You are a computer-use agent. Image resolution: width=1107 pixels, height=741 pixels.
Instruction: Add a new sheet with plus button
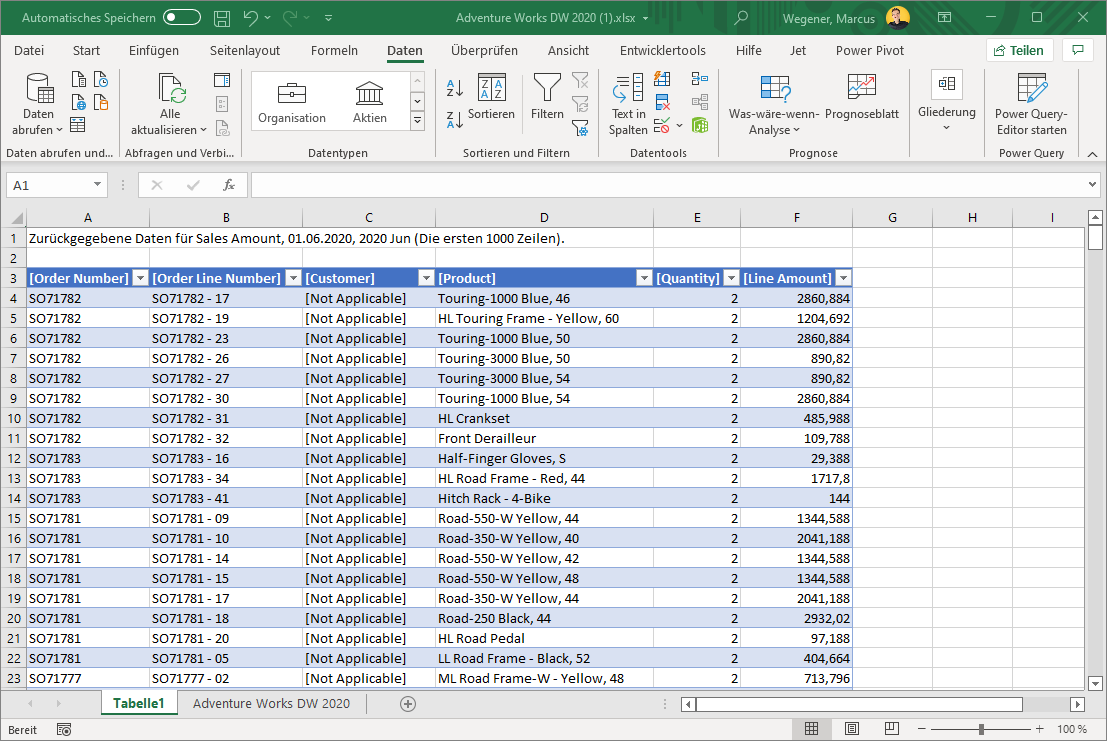[x=408, y=704]
